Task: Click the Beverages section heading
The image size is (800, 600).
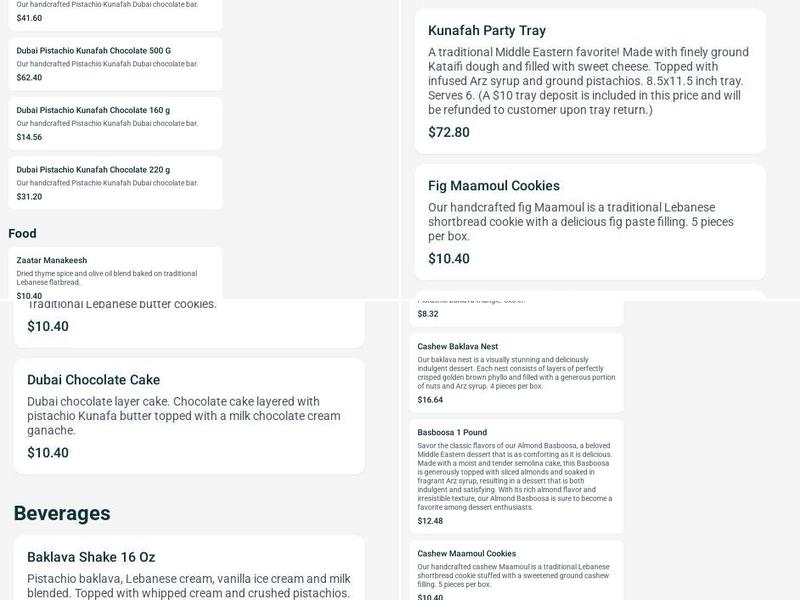Action: [x=60, y=513]
